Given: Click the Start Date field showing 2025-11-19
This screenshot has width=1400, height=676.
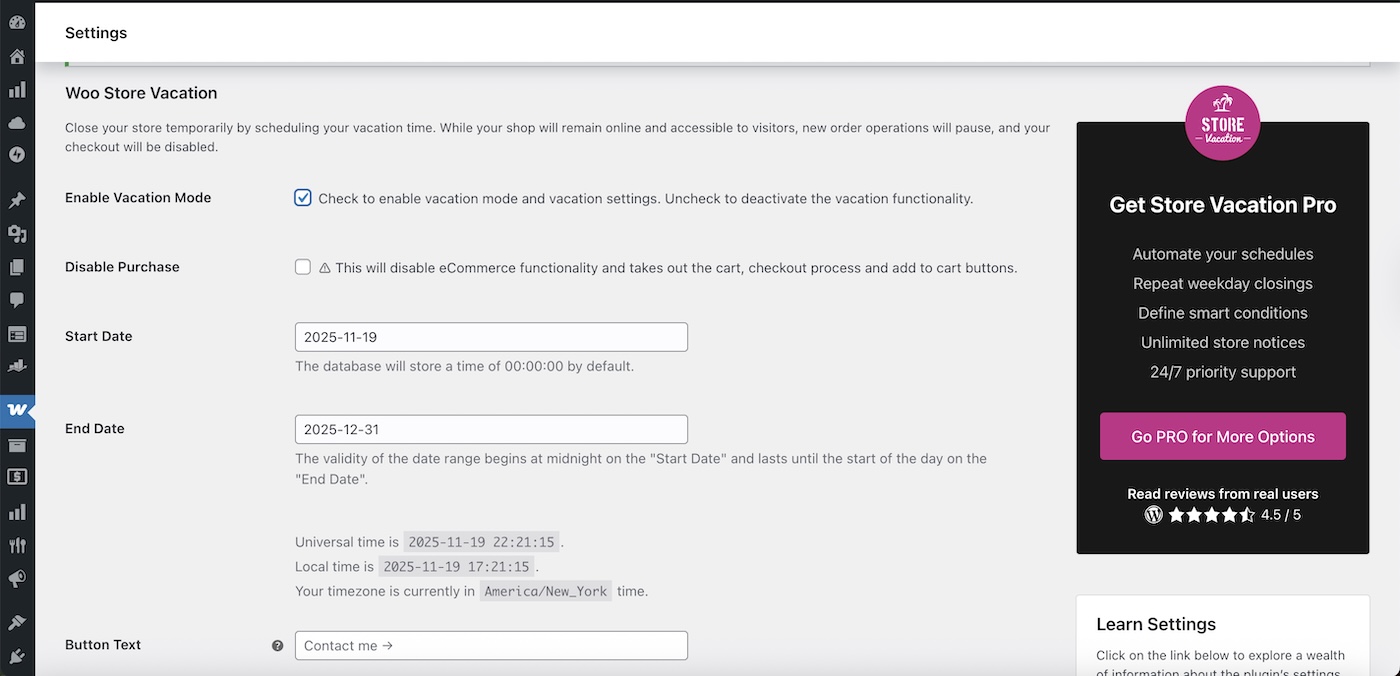Looking at the screenshot, I should click(490, 336).
